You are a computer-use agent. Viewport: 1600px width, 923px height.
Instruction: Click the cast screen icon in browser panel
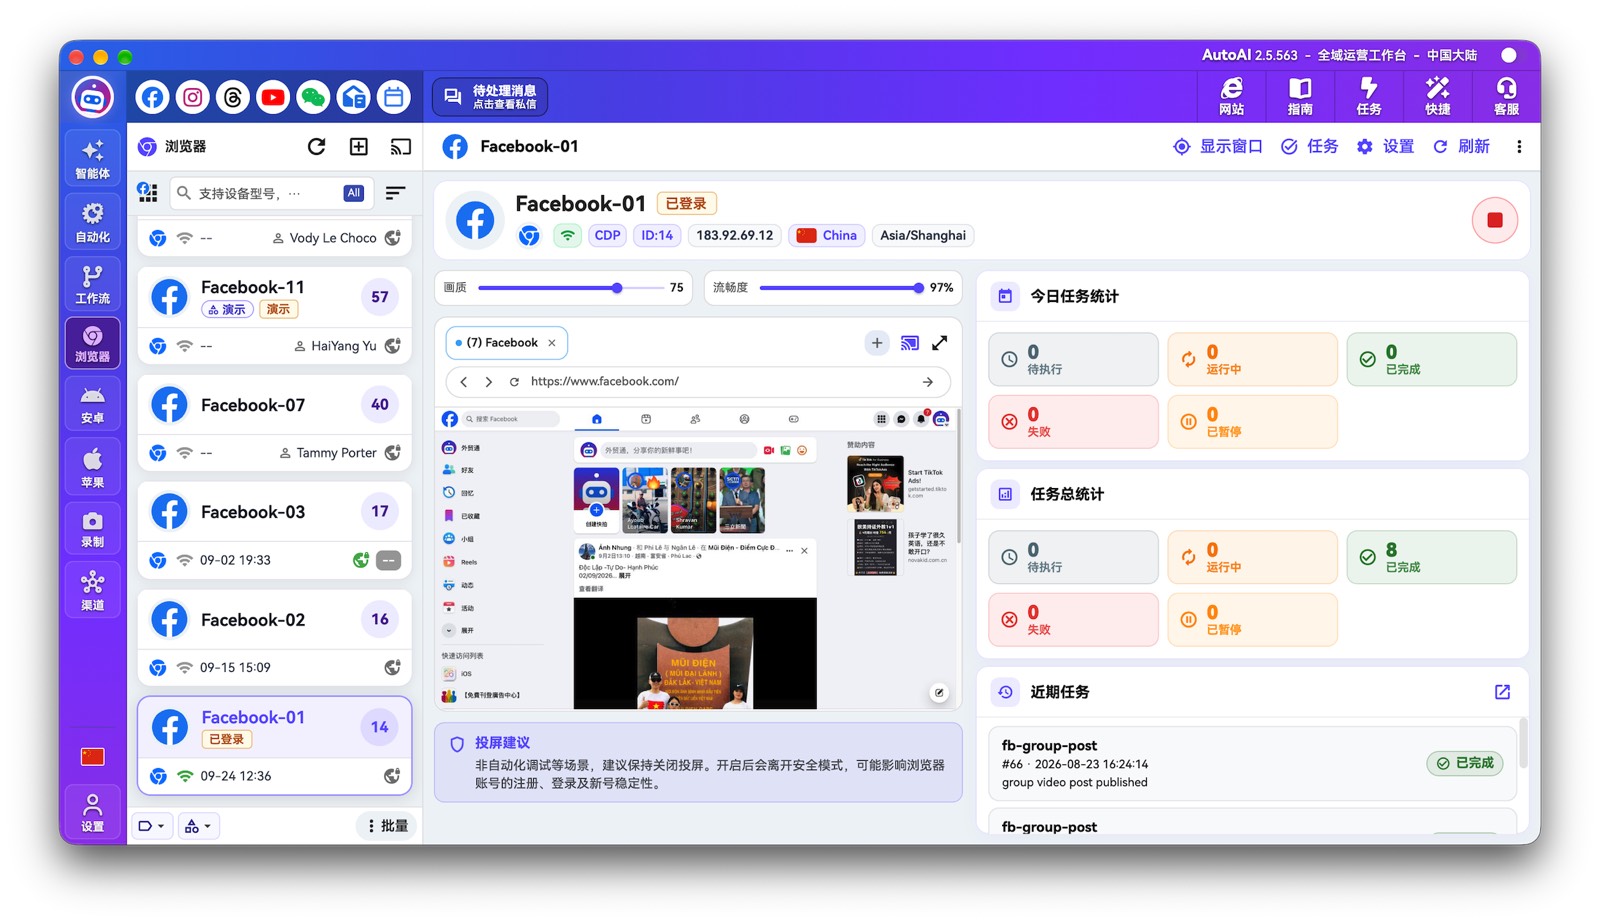pos(400,147)
